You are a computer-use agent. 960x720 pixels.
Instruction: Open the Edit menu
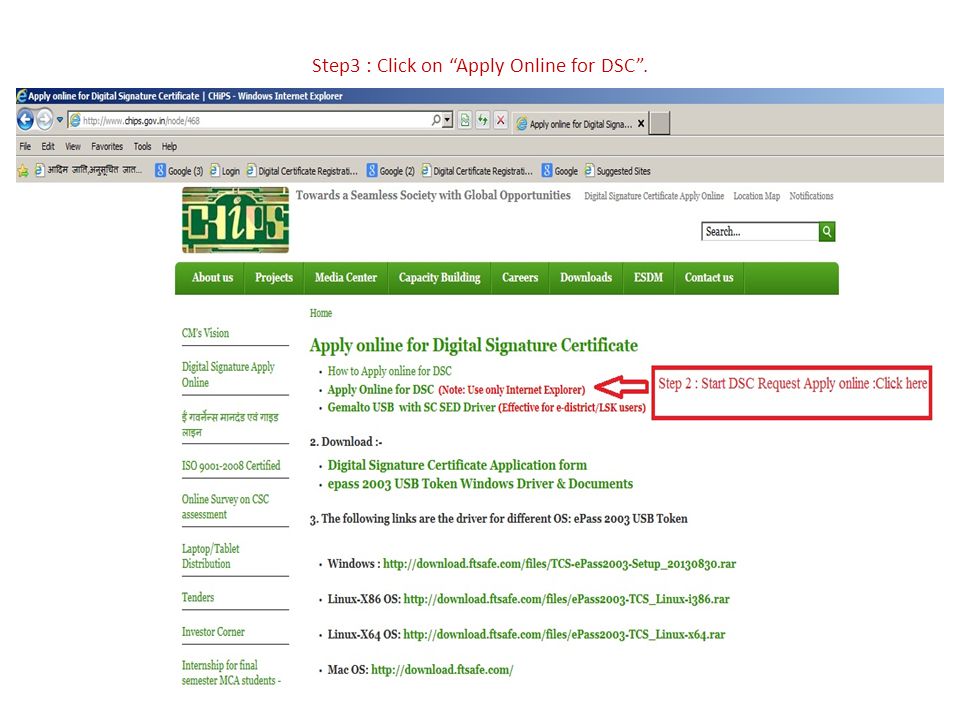(48, 146)
